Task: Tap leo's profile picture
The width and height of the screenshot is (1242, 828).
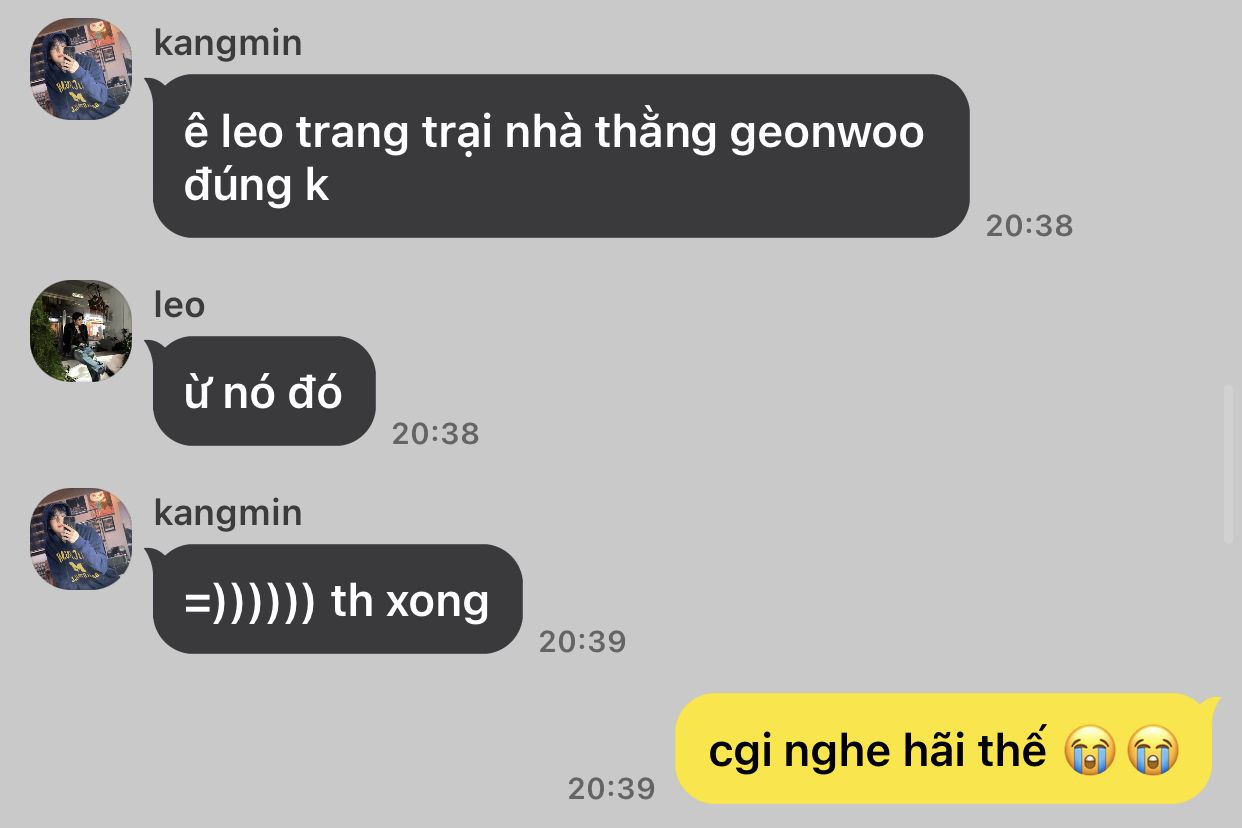Action: pyautogui.click(x=81, y=331)
